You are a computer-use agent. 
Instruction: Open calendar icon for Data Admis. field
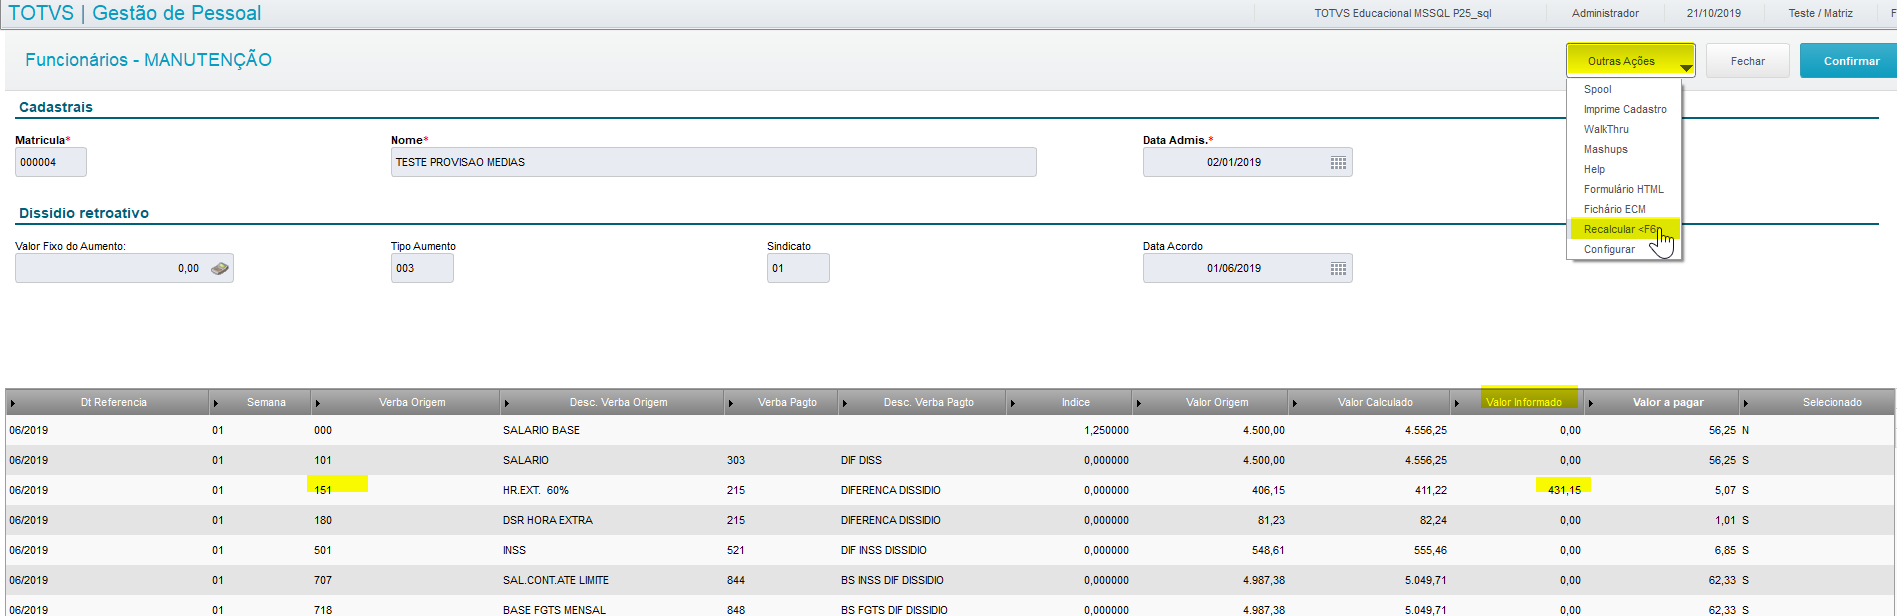click(1338, 163)
